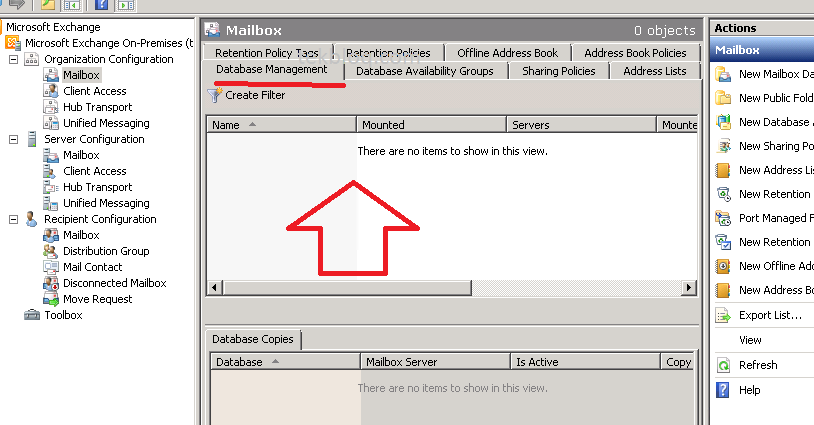Image resolution: width=814 pixels, height=425 pixels.
Task: Switch to the Sharing Policies tab
Action: pyautogui.click(x=559, y=71)
